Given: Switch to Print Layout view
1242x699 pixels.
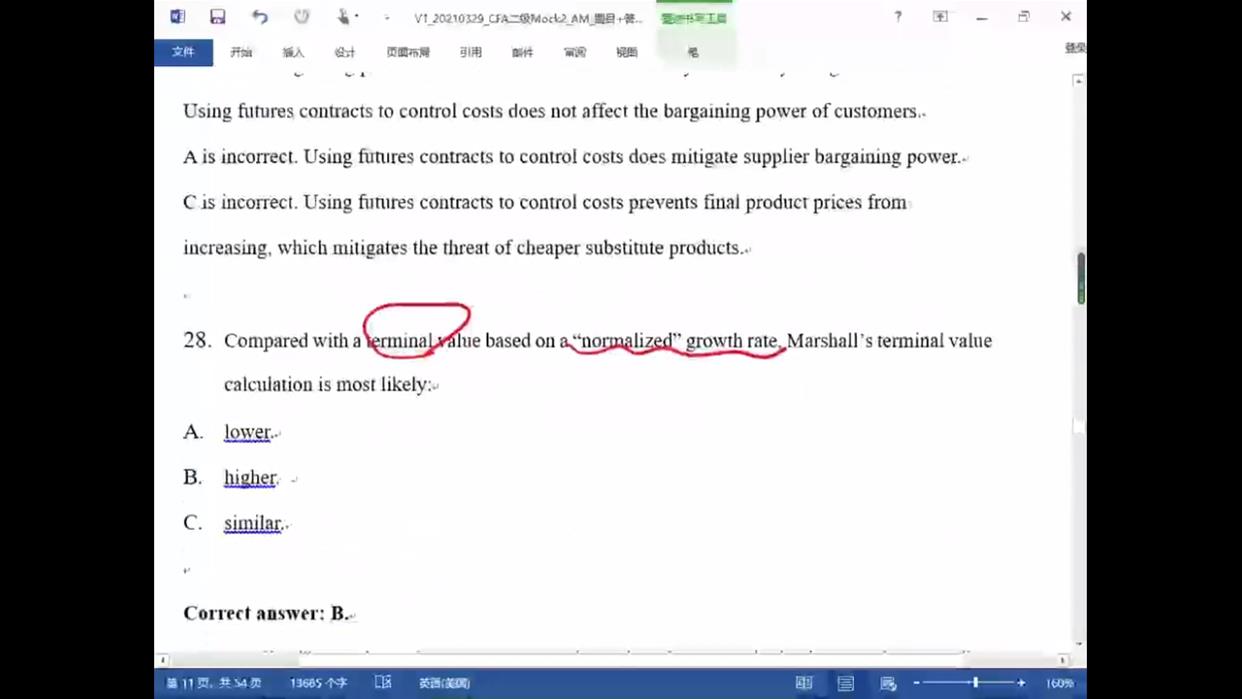Looking at the screenshot, I should click(x=846, y=683).
